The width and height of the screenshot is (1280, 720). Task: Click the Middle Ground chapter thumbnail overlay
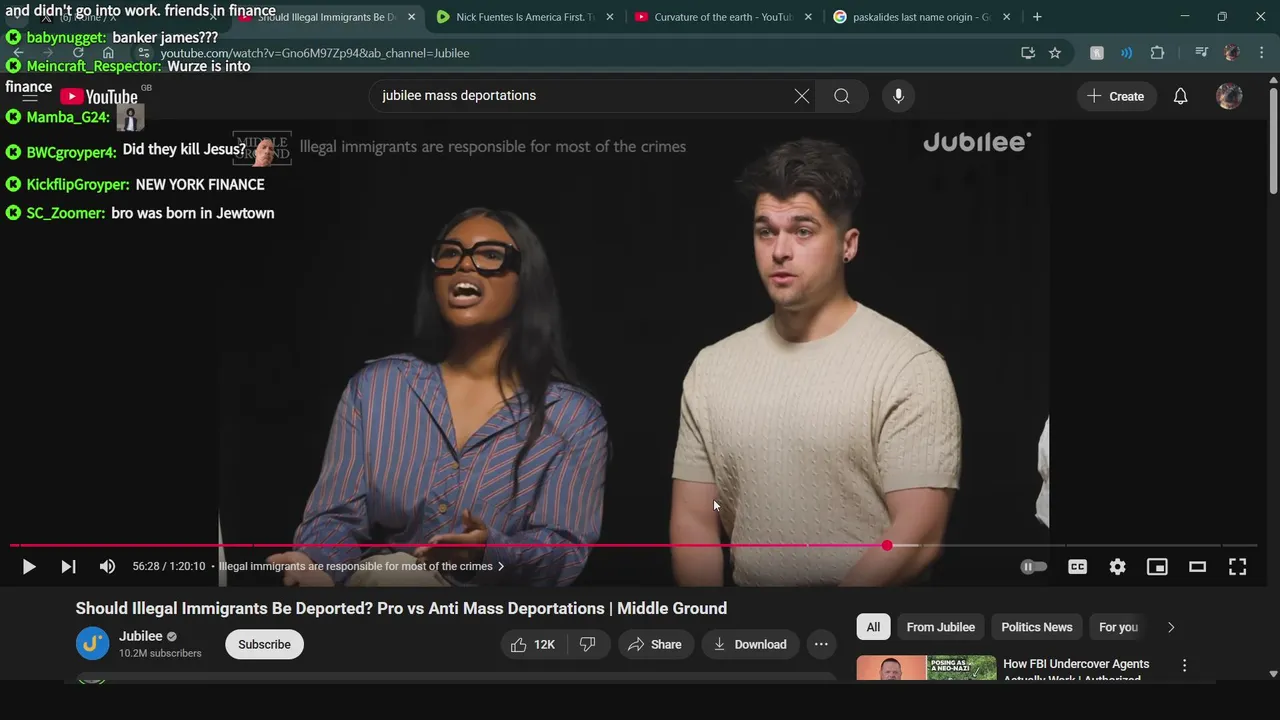[x=262, y=147]
